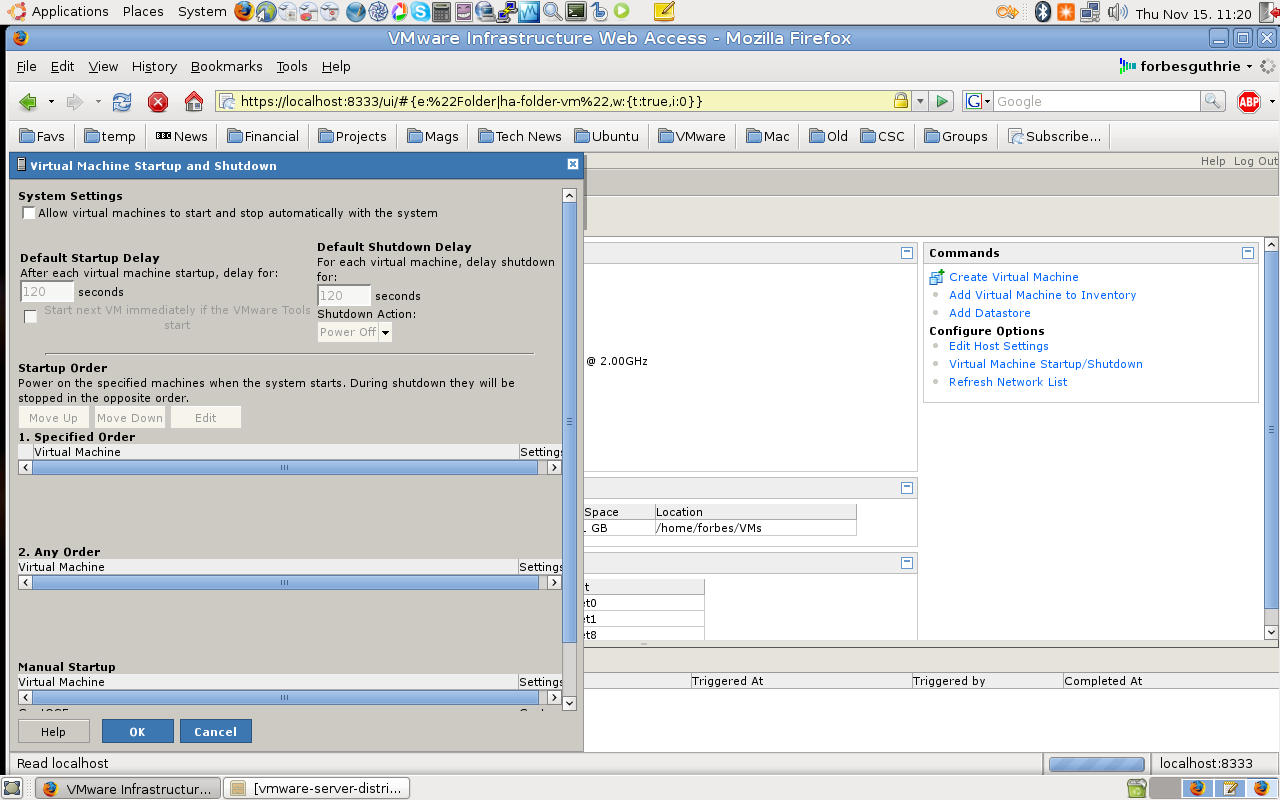Click the Create Virtual Machine icon
Screen dimensions: 1280x800
click(936, 277)
